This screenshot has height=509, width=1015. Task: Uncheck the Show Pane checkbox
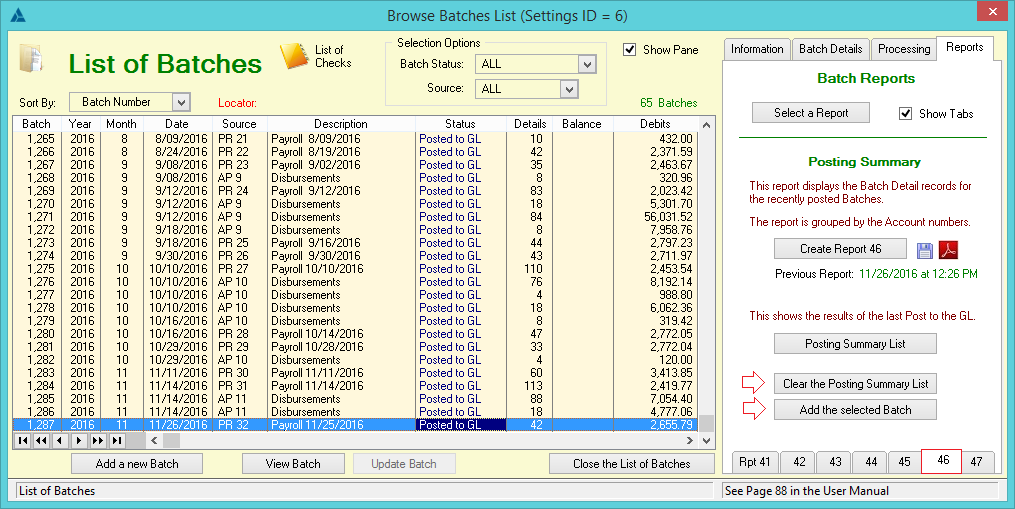tap(629, 50)
